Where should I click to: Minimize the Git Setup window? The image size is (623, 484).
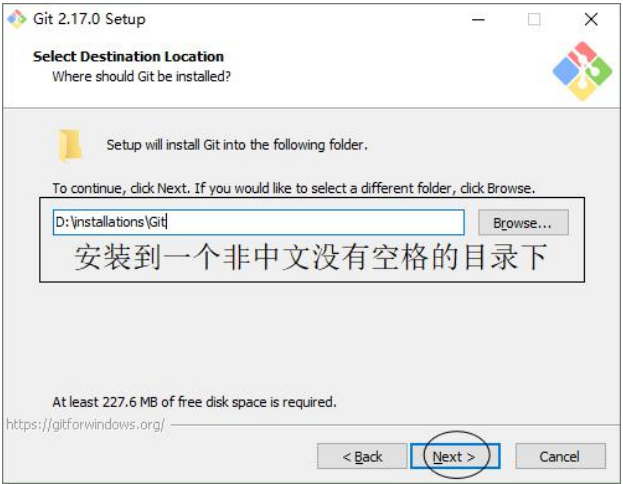[x=478, y=19]
